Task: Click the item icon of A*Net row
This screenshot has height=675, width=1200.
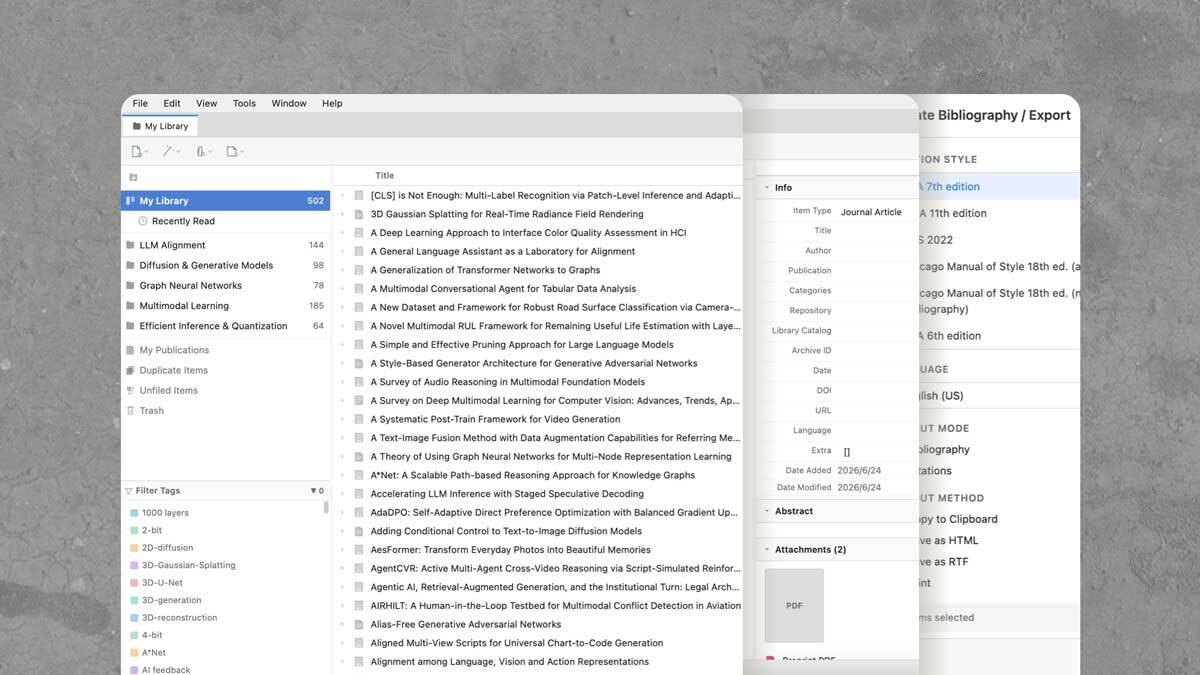Action: pos(359,475)
